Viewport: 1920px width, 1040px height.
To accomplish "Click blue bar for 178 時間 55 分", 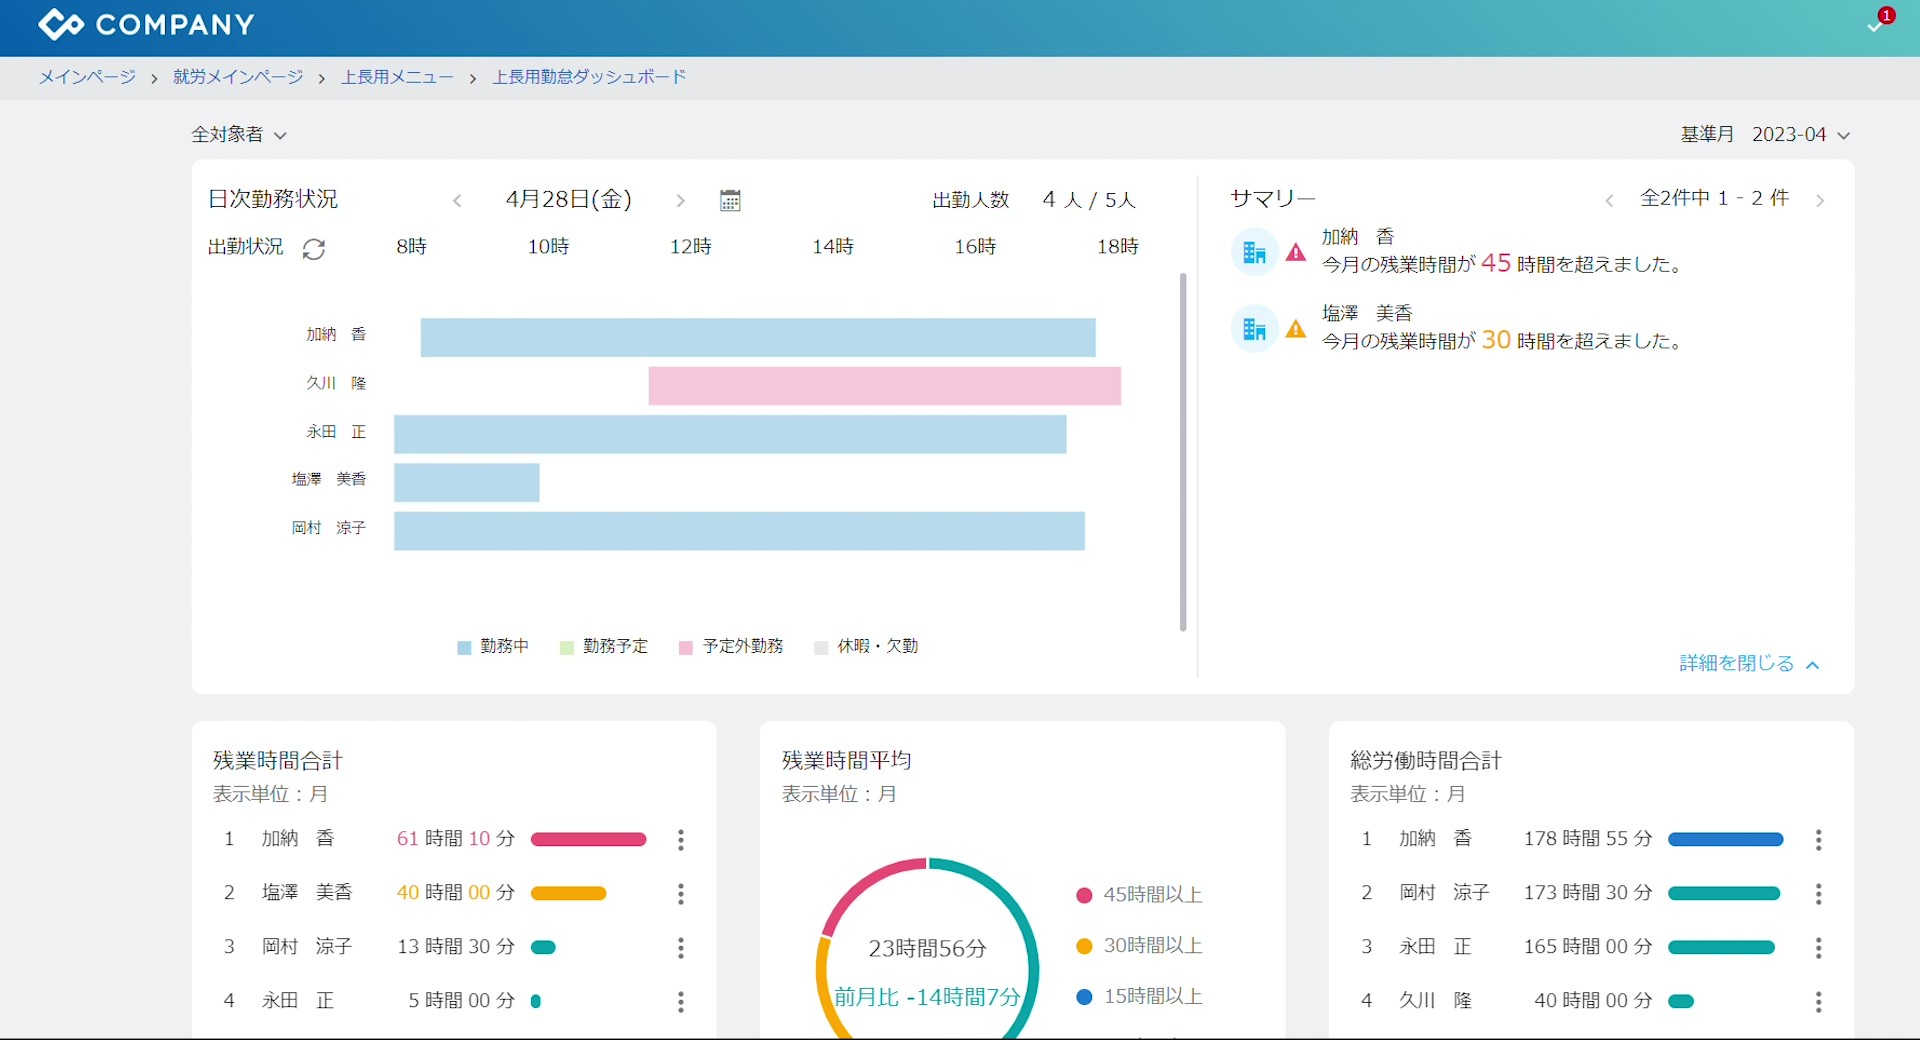I will (x=1726, y=840).
